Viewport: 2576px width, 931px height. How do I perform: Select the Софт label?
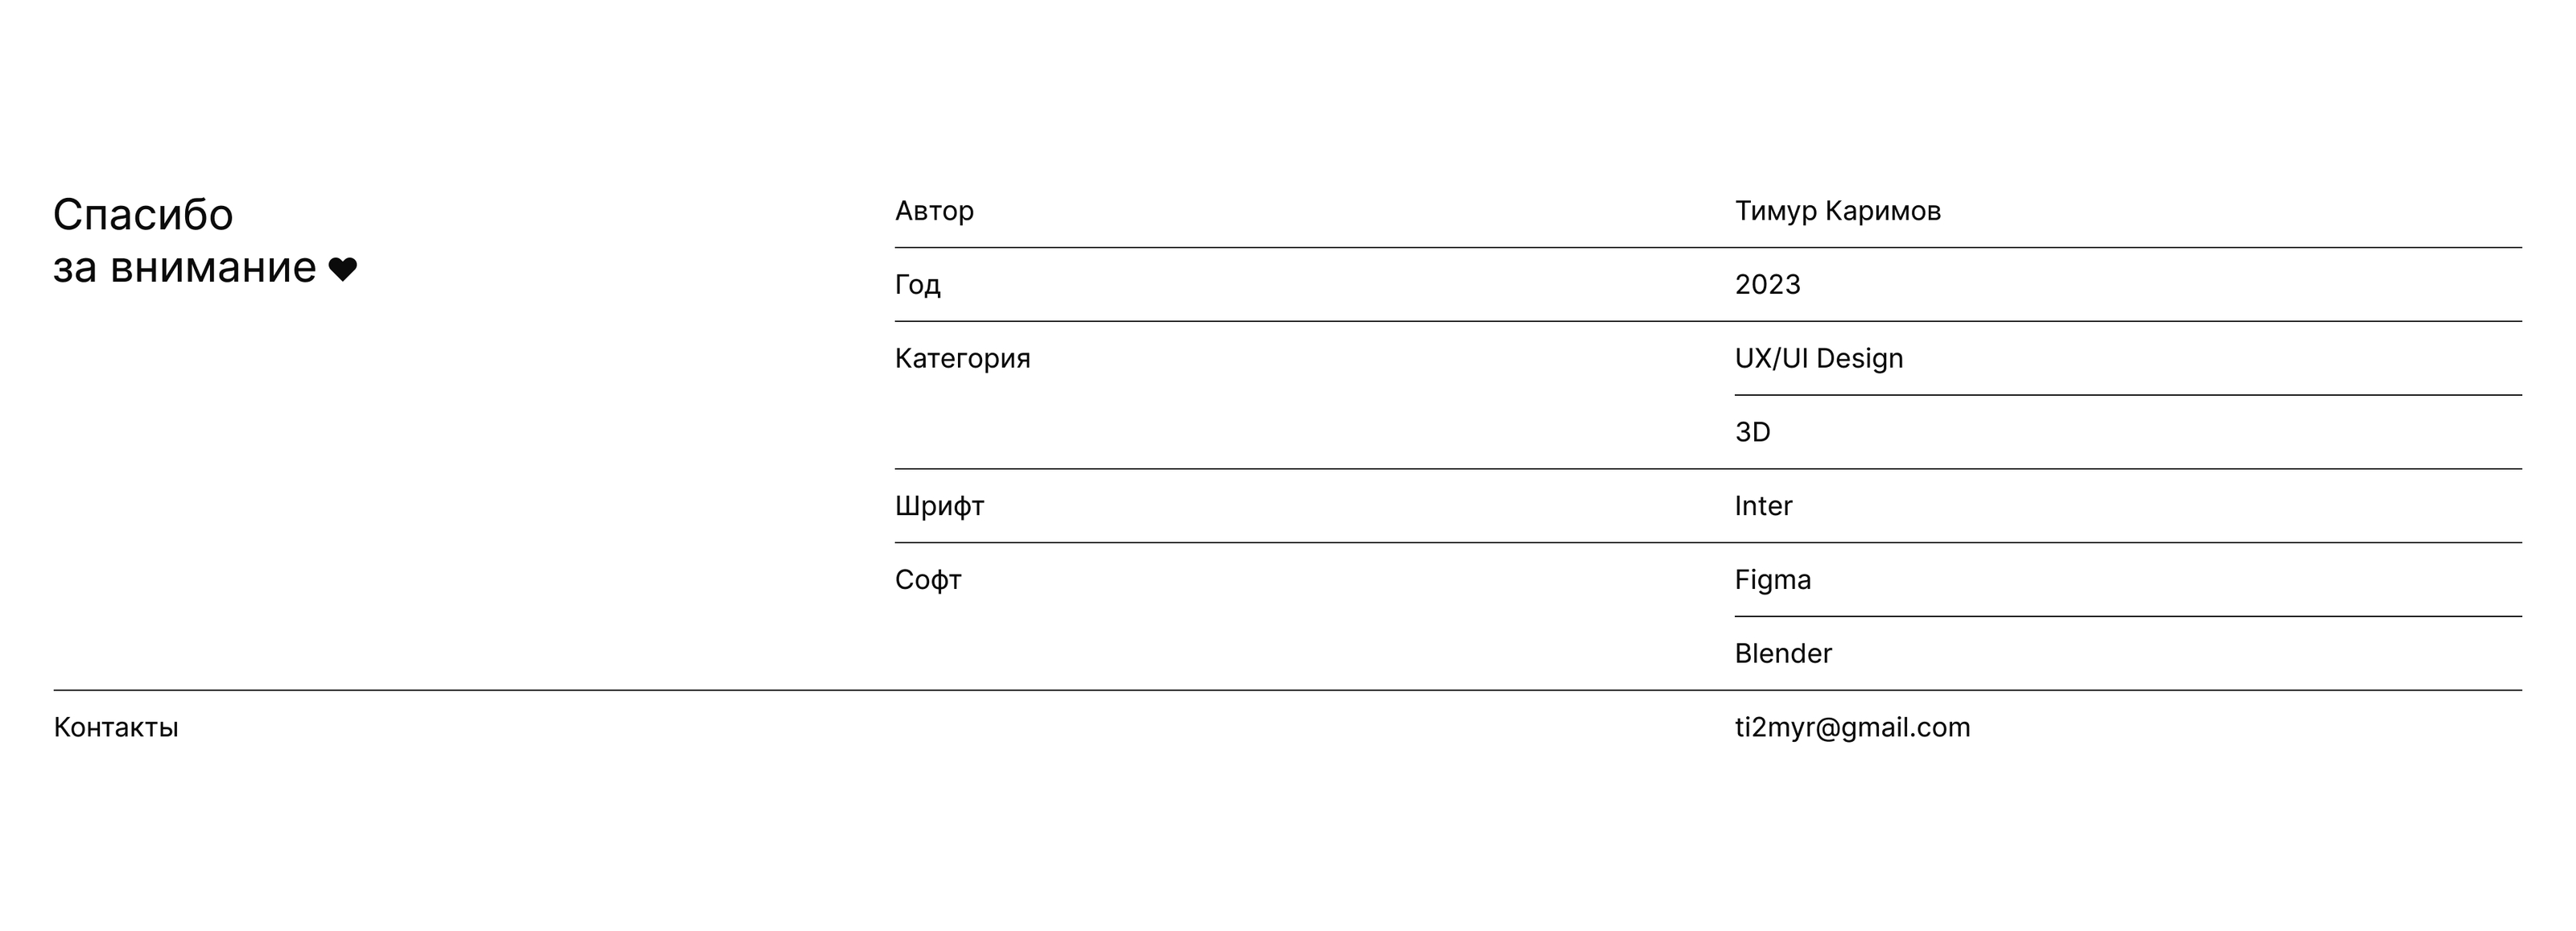928,580
